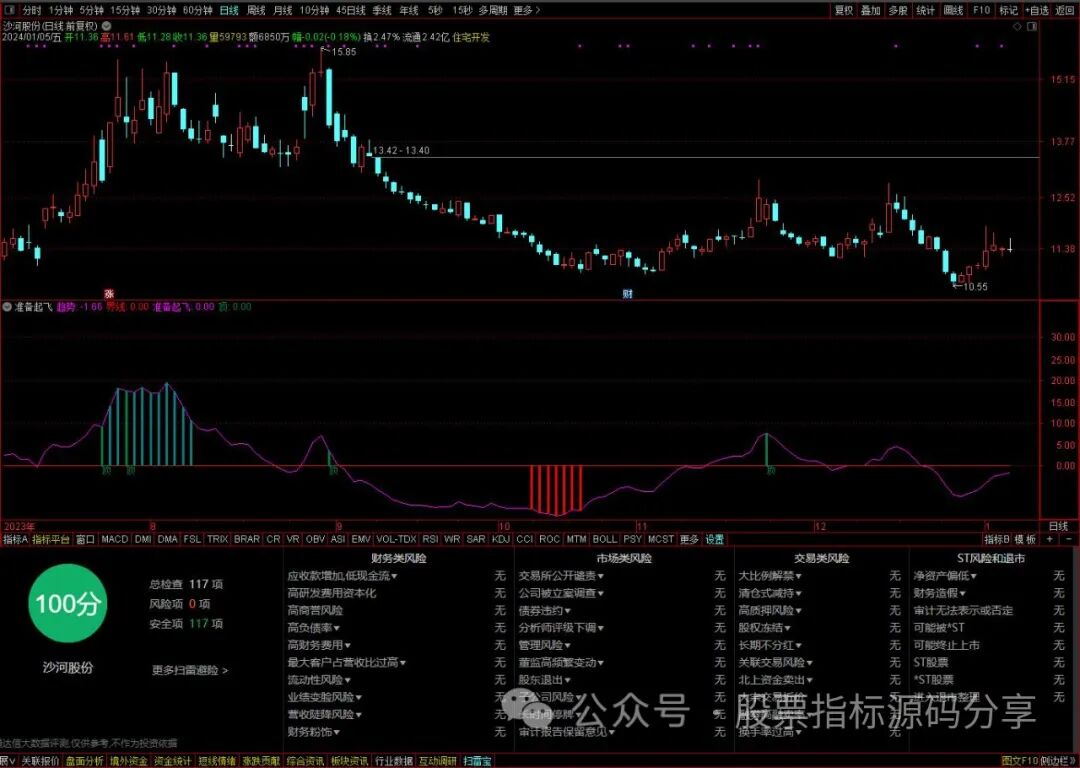
Task: Open the F10 company info
Action: 981,10
